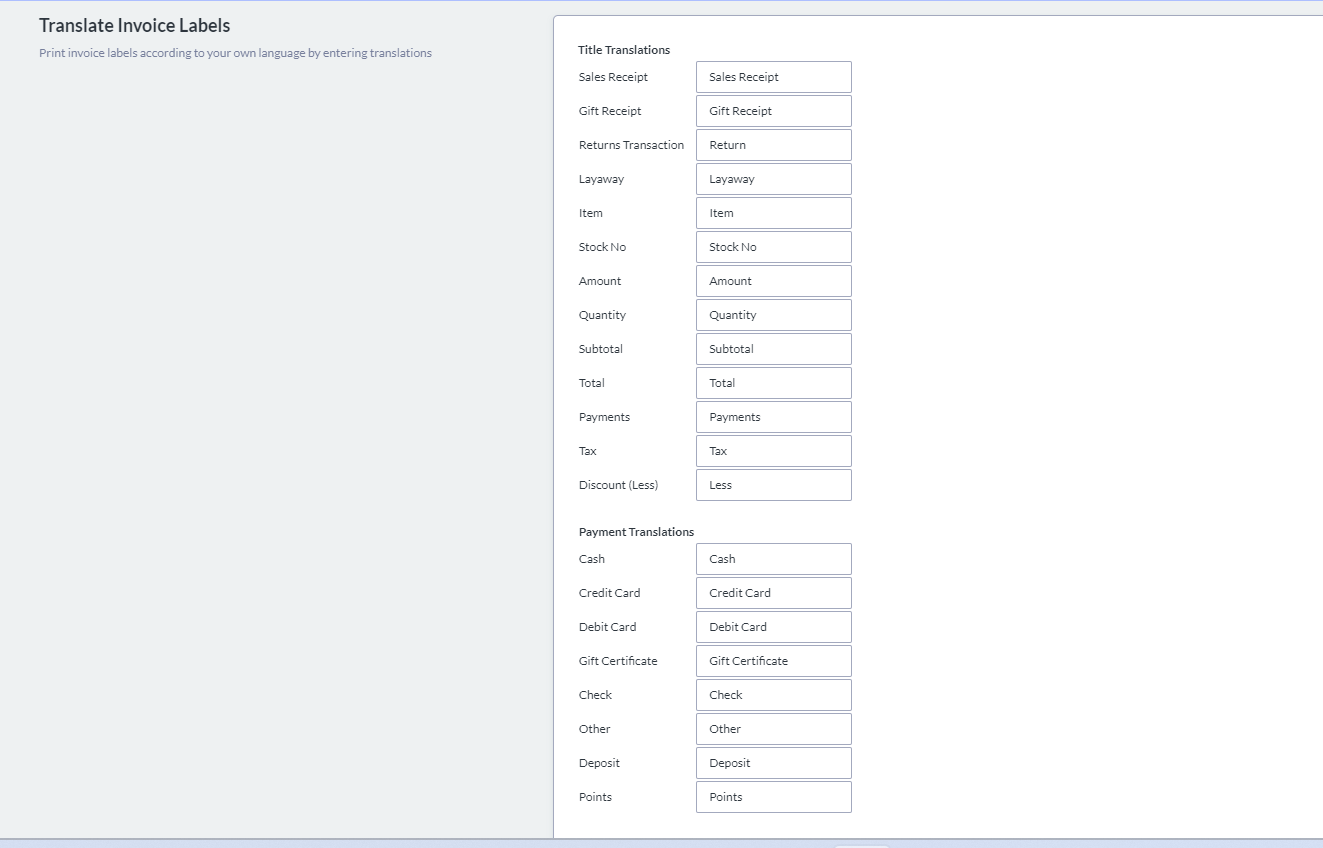Click the Quantity translation input field
Image resolution: width=1323 pixels, height=848 pixels.
(773, 315)
